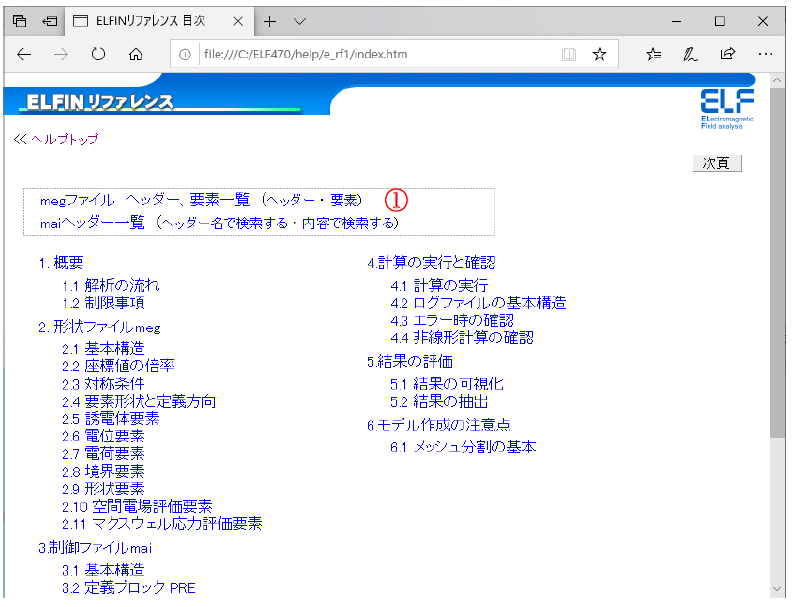Viewport: 792px width, 607px height.
Task: Open the ヘッダー・要素 link
Action: 312,200
